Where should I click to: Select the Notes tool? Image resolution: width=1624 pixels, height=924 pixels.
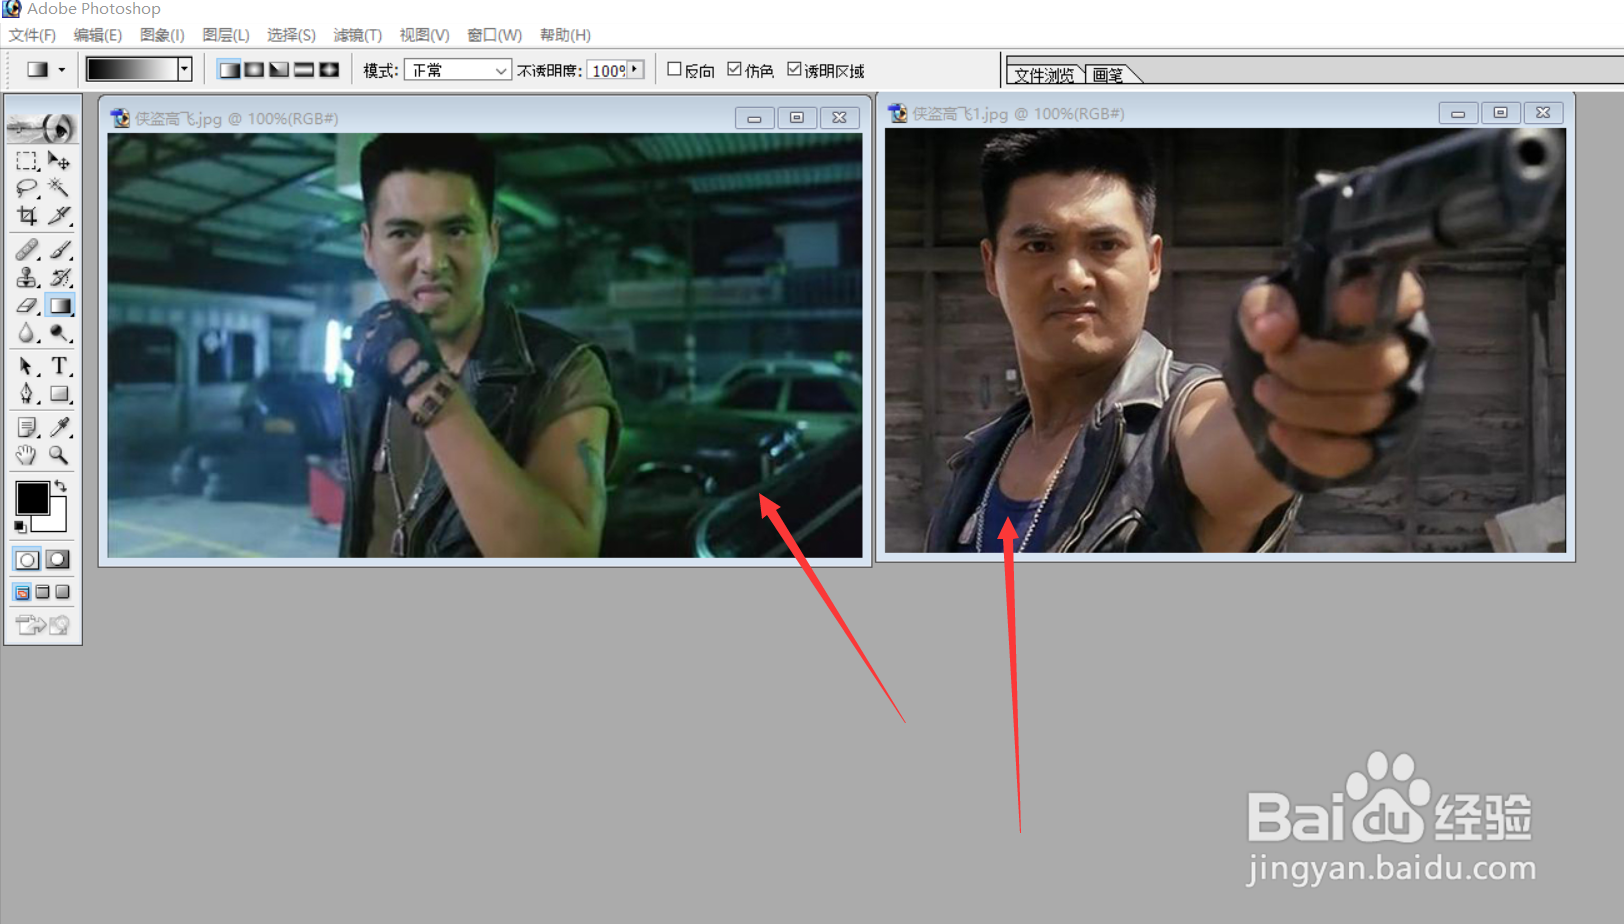[27, 428]
